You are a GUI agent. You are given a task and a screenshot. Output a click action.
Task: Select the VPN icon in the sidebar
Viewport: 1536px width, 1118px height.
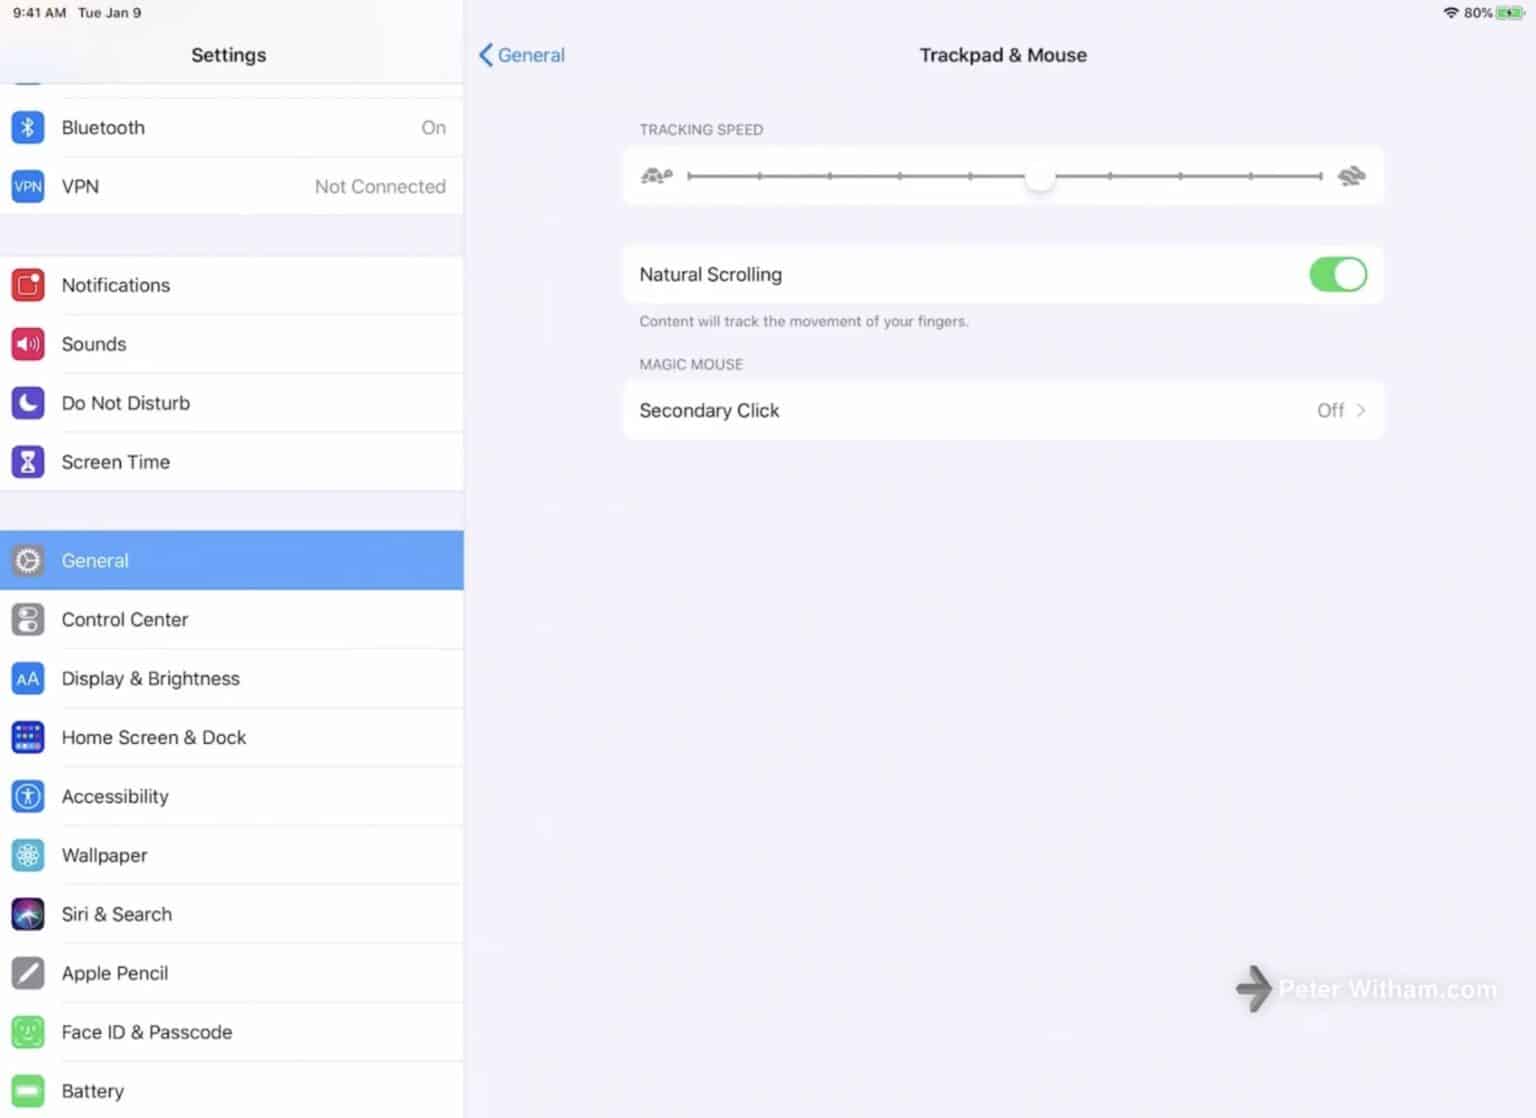coord(27,186)
